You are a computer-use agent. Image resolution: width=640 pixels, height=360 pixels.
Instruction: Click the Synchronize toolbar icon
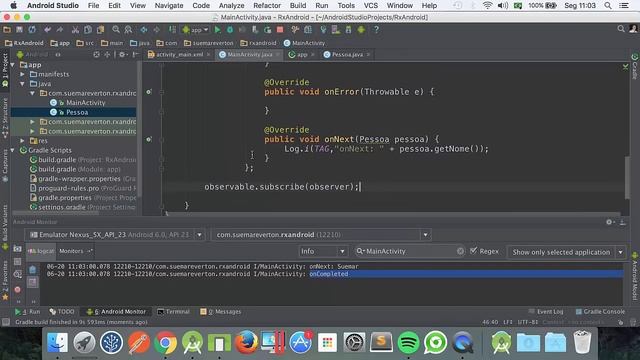[32, 29]
